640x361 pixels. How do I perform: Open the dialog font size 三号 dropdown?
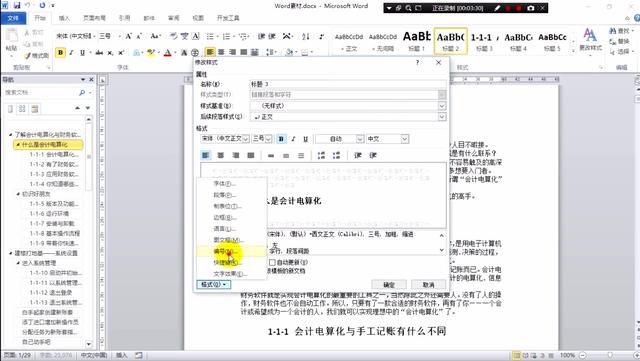point(268,139)
